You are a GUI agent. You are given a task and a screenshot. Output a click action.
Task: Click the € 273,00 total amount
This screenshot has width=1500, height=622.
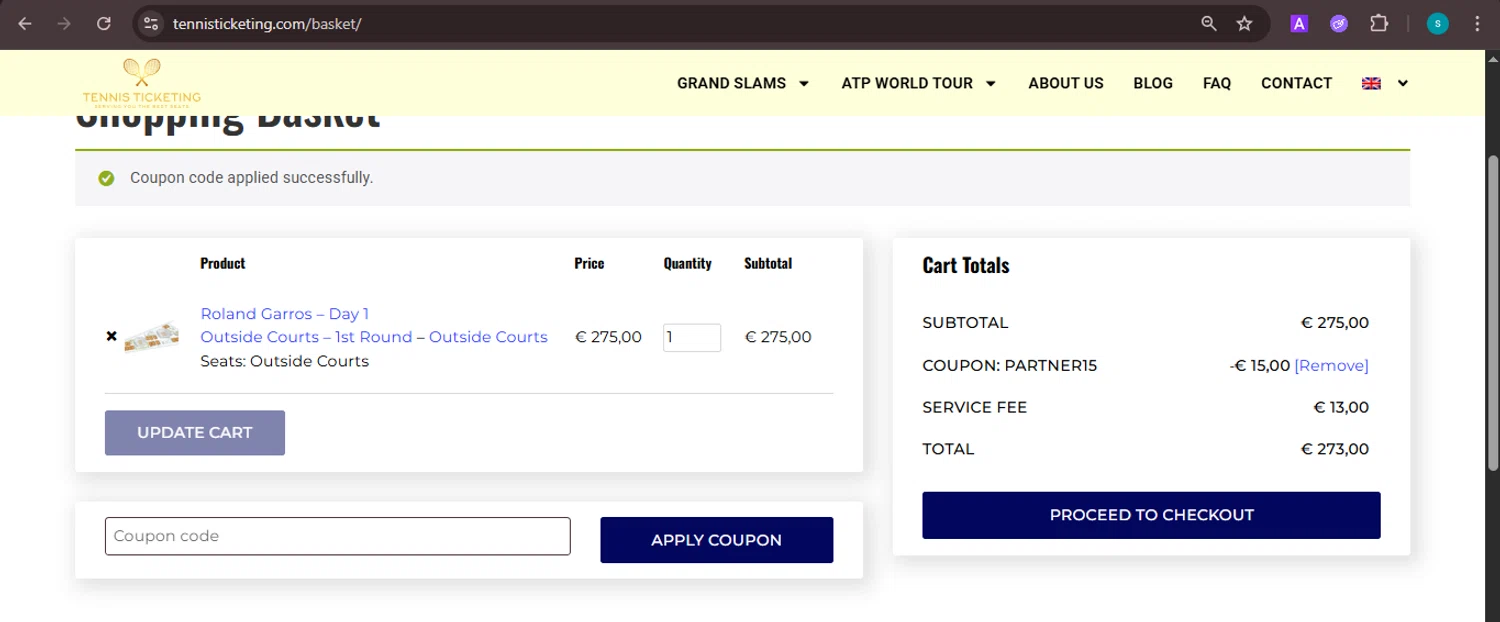tap(1335, 449)
